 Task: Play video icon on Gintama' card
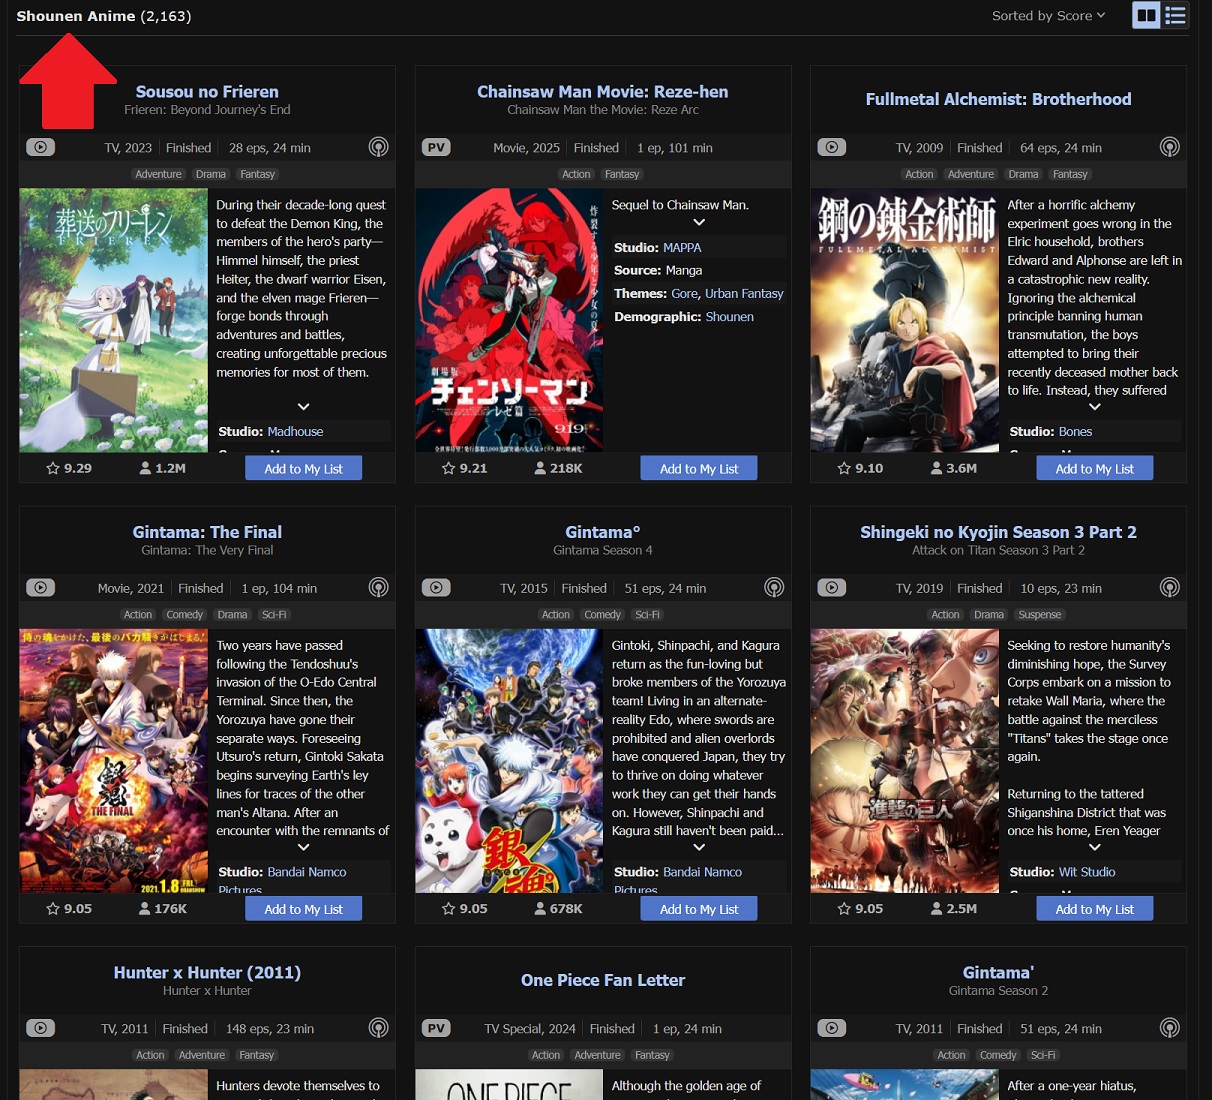click(832, 1027)
